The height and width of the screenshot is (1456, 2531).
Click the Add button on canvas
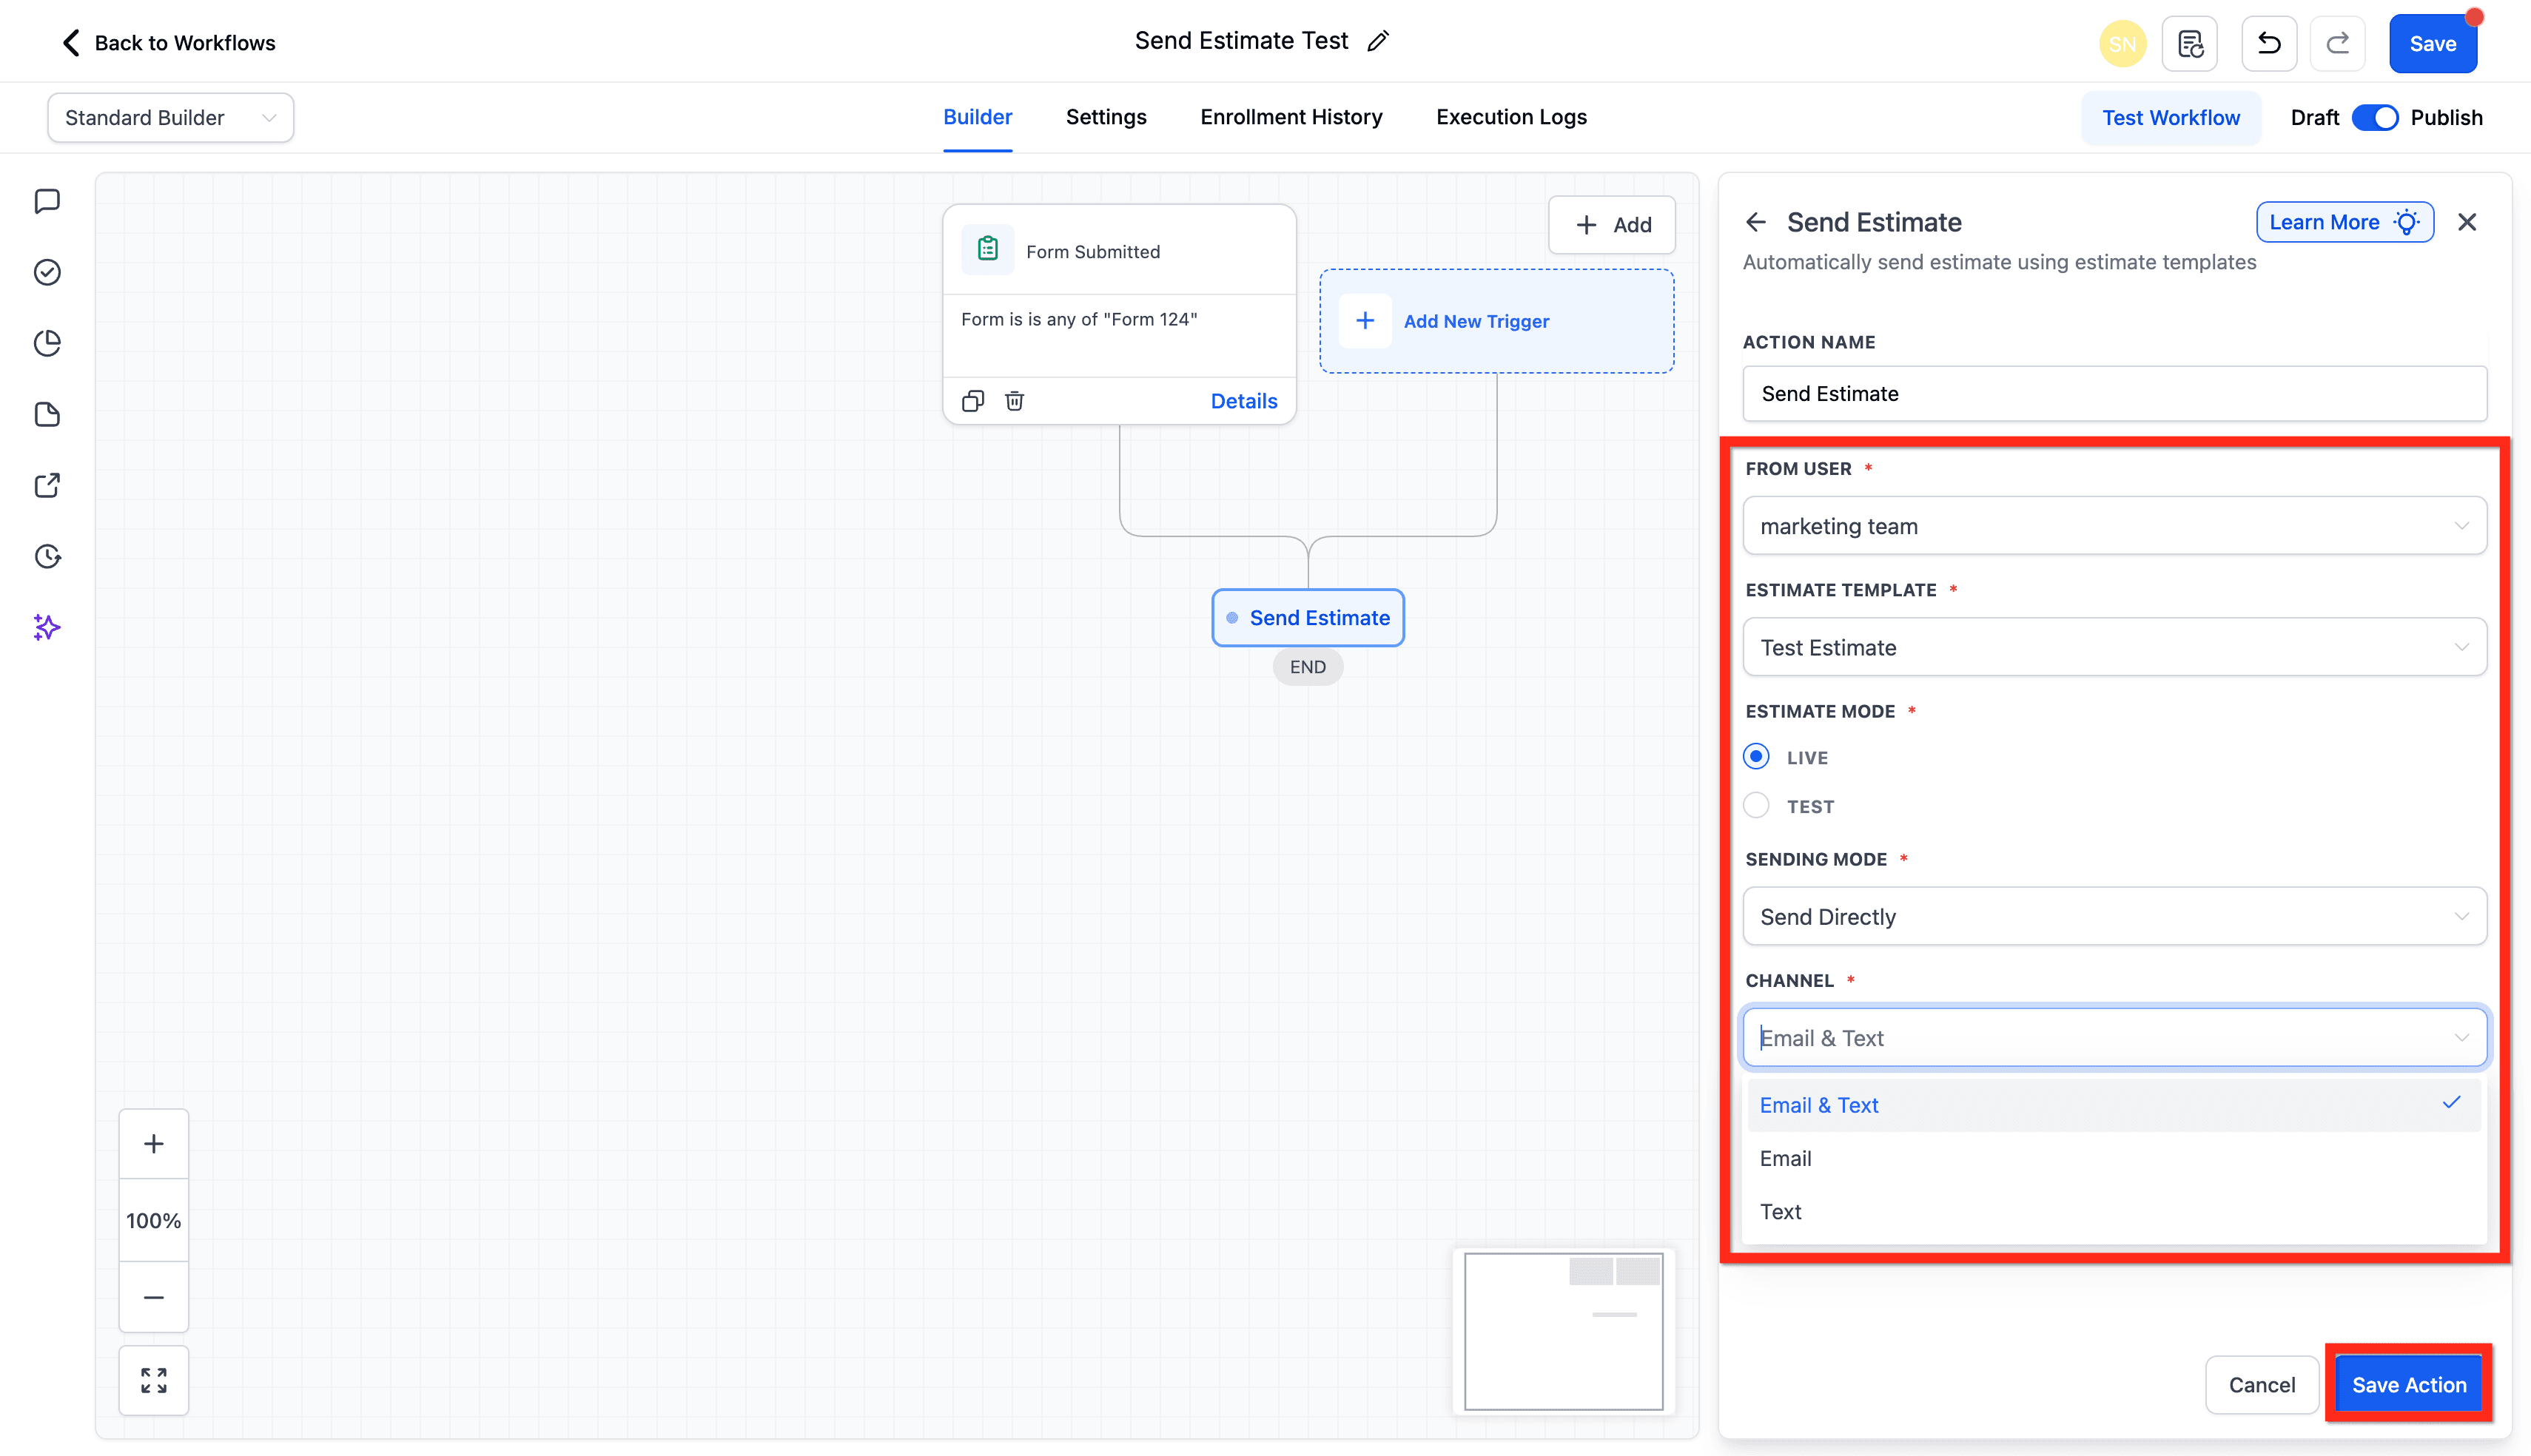click(x=1612, y=225)
